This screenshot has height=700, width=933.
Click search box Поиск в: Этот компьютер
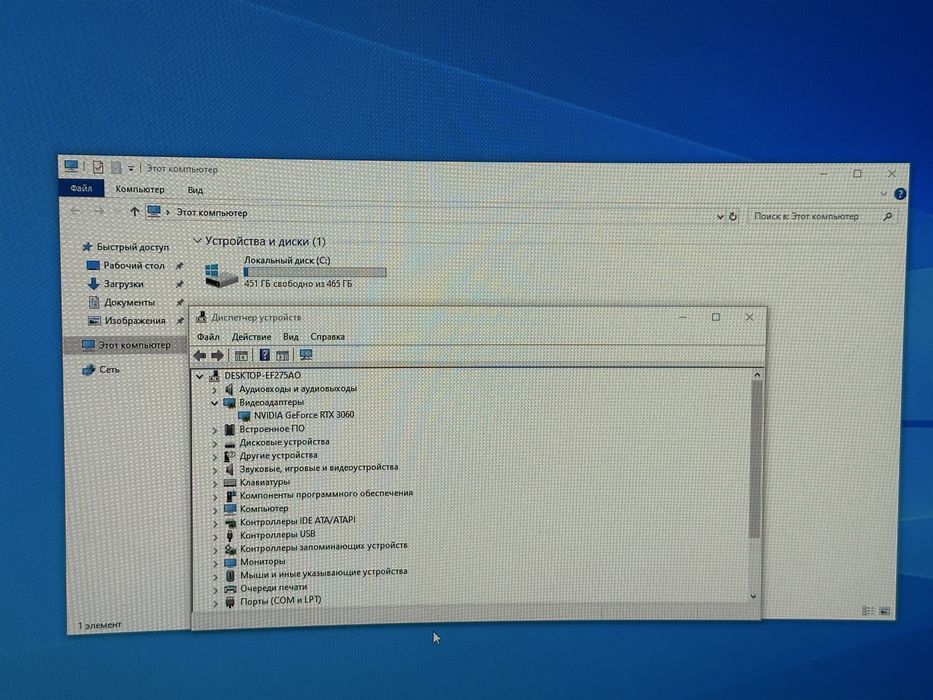[x=821, y=217]
